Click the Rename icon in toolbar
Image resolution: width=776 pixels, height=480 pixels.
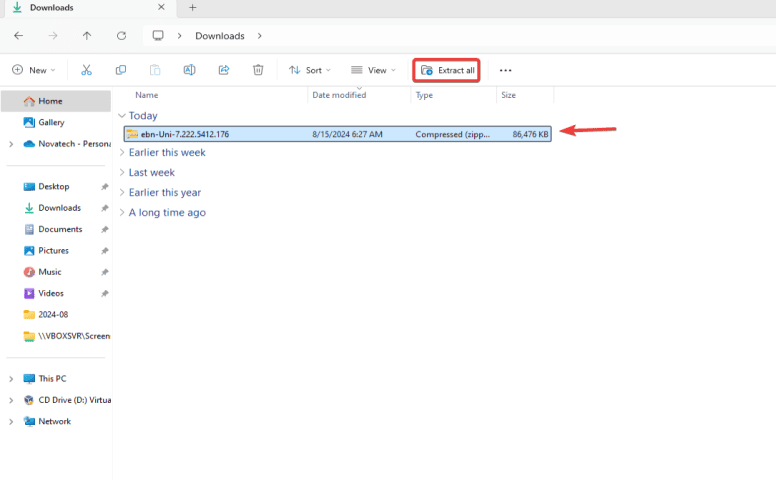click(189, 70)
